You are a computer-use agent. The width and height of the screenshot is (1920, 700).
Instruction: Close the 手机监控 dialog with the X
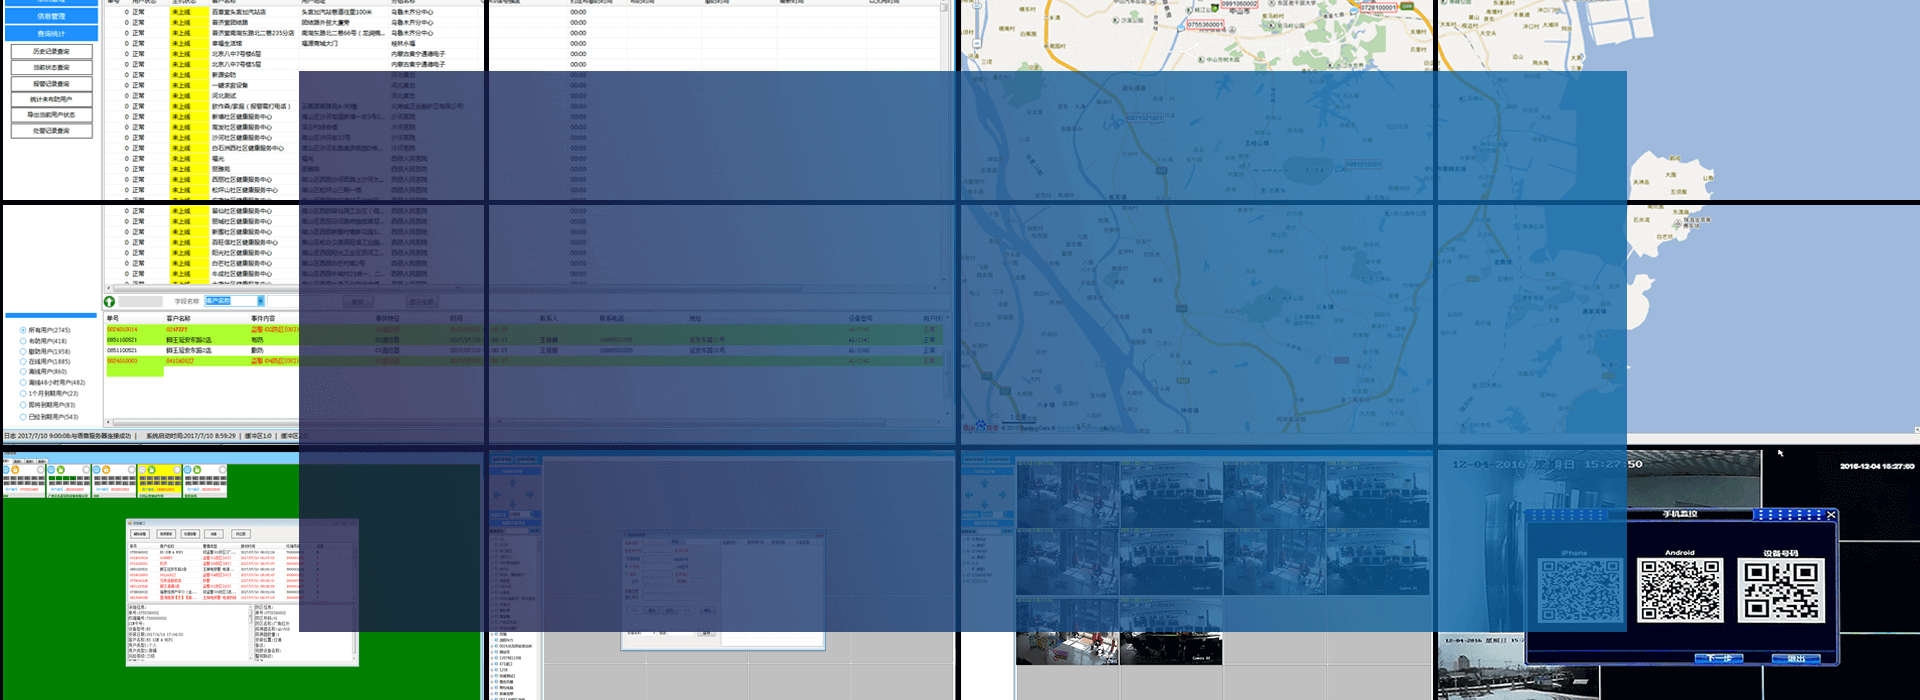pyautogui.click(x=1831, y=515)
